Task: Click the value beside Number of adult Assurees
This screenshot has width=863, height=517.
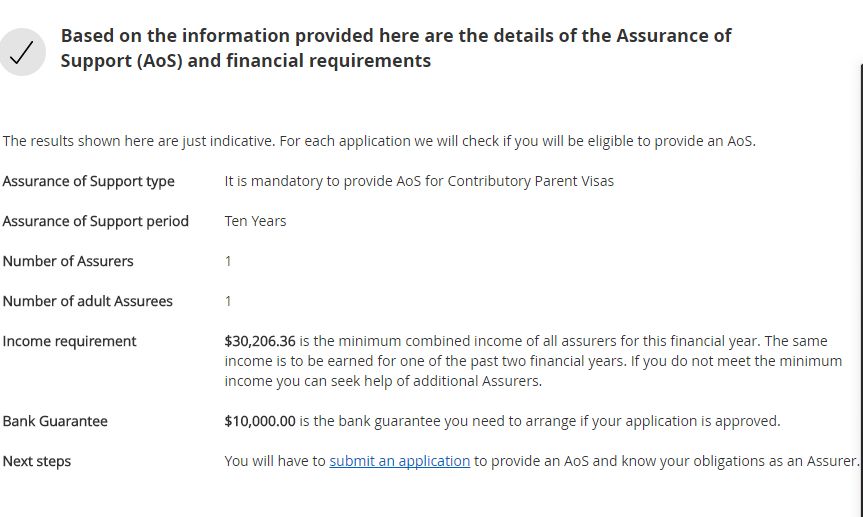Action: click(x=228, y=301)
